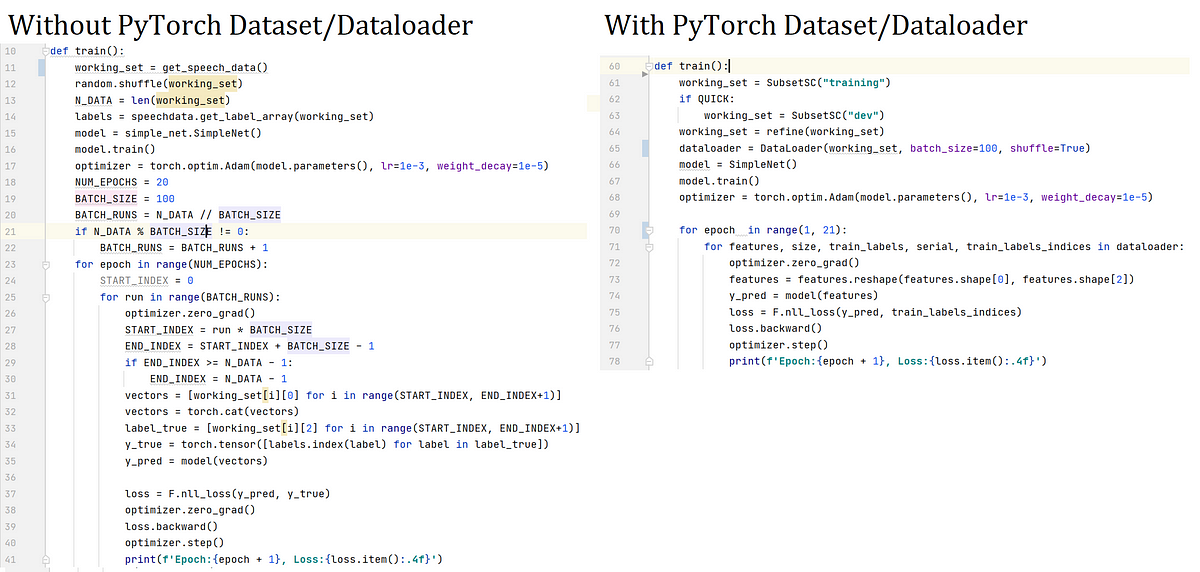The width and height of the screenshot is (1200, 572).
Task: Click the fold end marker at line 41
Action: (x=45, y=559)
